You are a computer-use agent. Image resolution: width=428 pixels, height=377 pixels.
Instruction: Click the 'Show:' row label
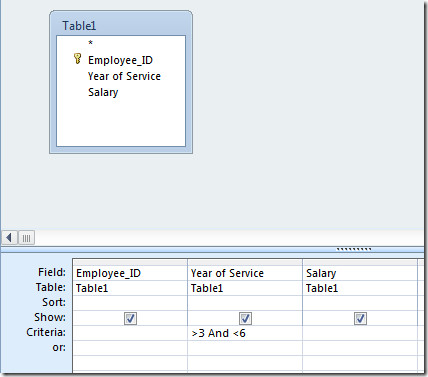click(50, 317)
